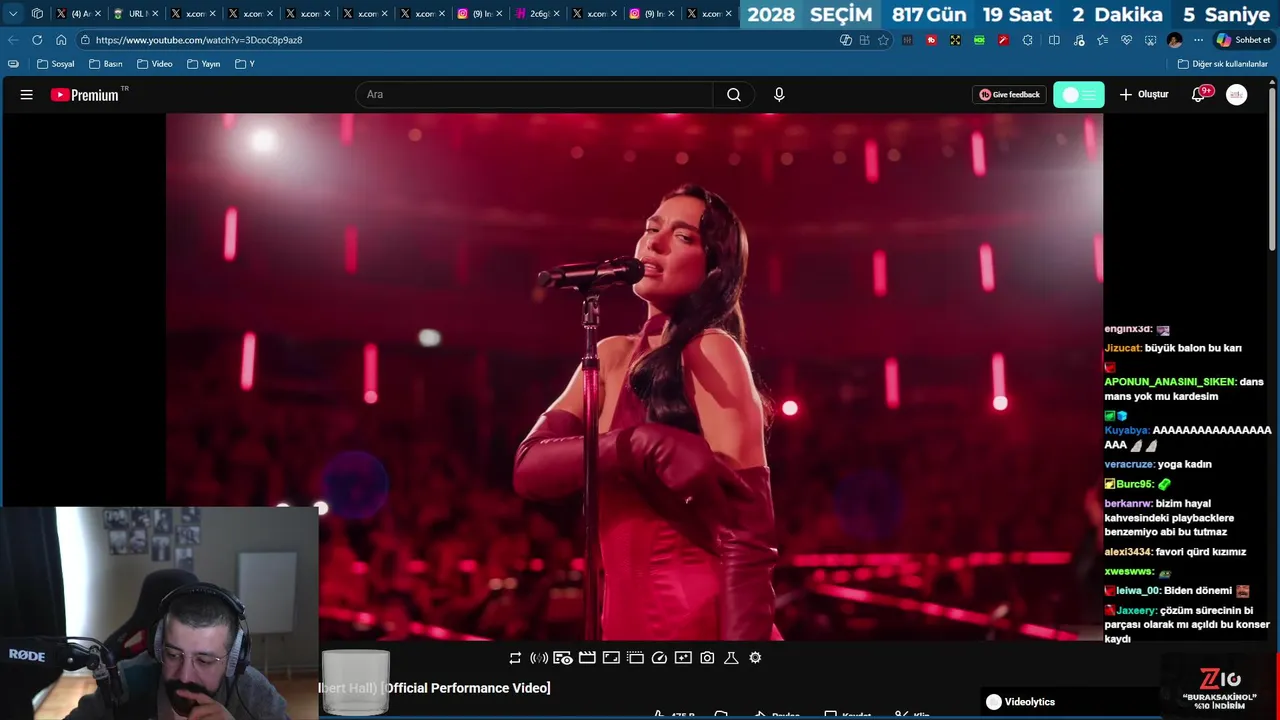Click berkanrw chat username
This screenshot has height=720, width=1280.
(x=1129, y=504)
